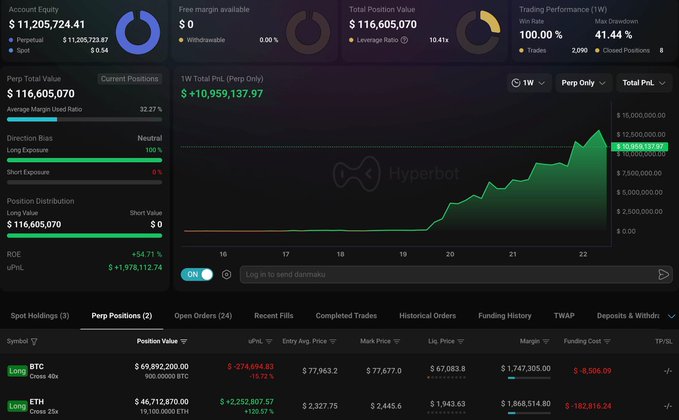Open the Funding History tab
Image resolution: width=679 pixels, height=420 pixels.
(504, 316)
